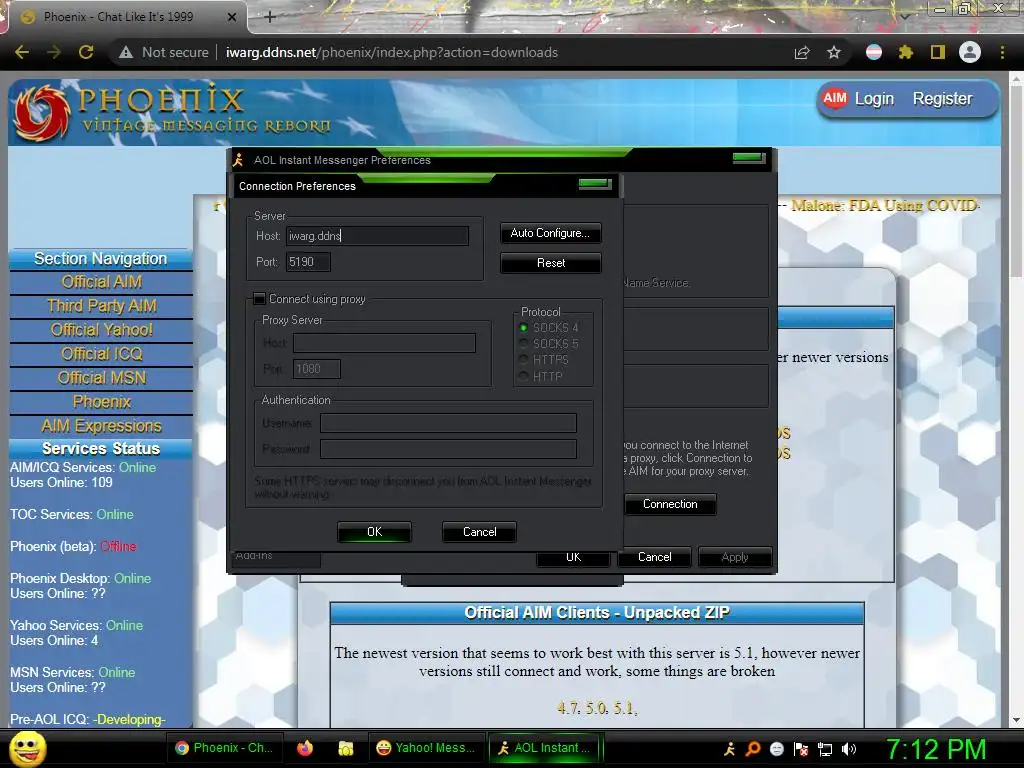Select the HTTP protocol radio
The width and height of the screenshot is (1024, 768).
coord(523,376)
